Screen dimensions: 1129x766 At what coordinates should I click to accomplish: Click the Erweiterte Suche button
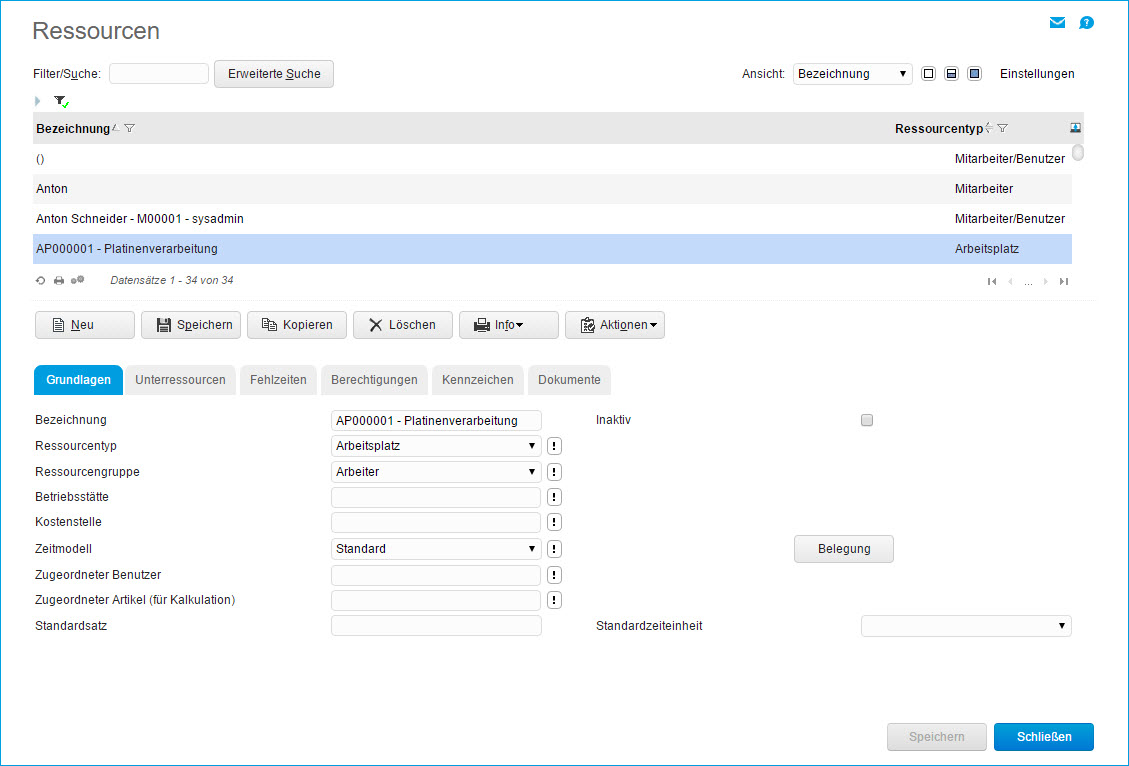[x=274, y=74]
